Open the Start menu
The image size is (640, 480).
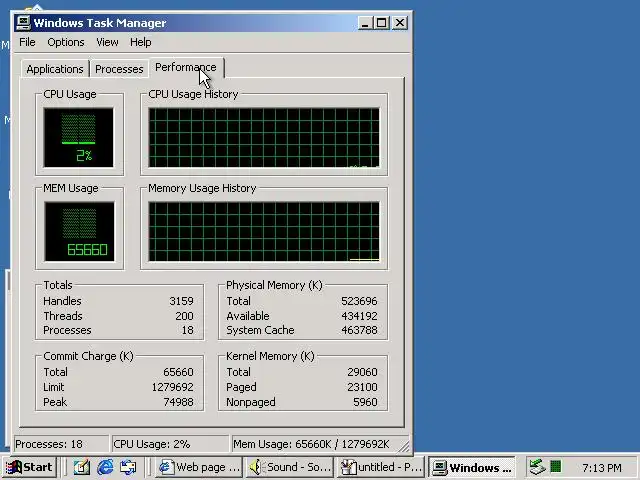pyautogui.click(x=29, y=467)
